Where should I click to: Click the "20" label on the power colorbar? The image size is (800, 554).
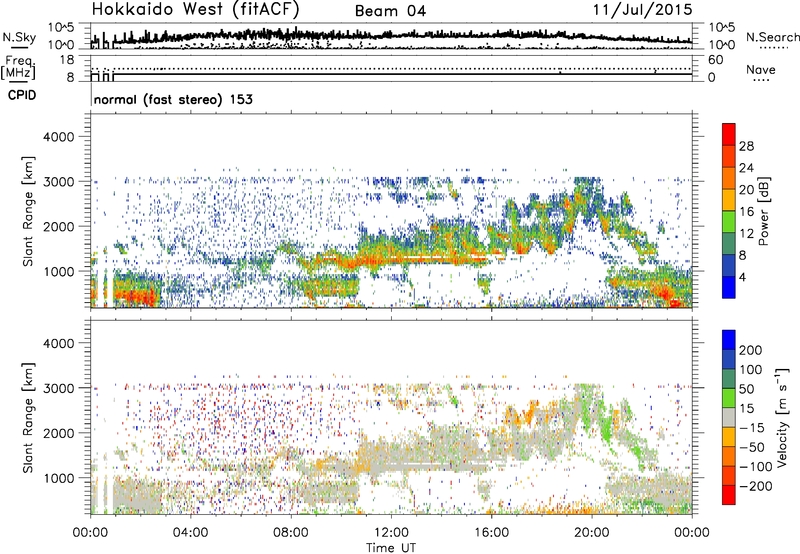746,190
